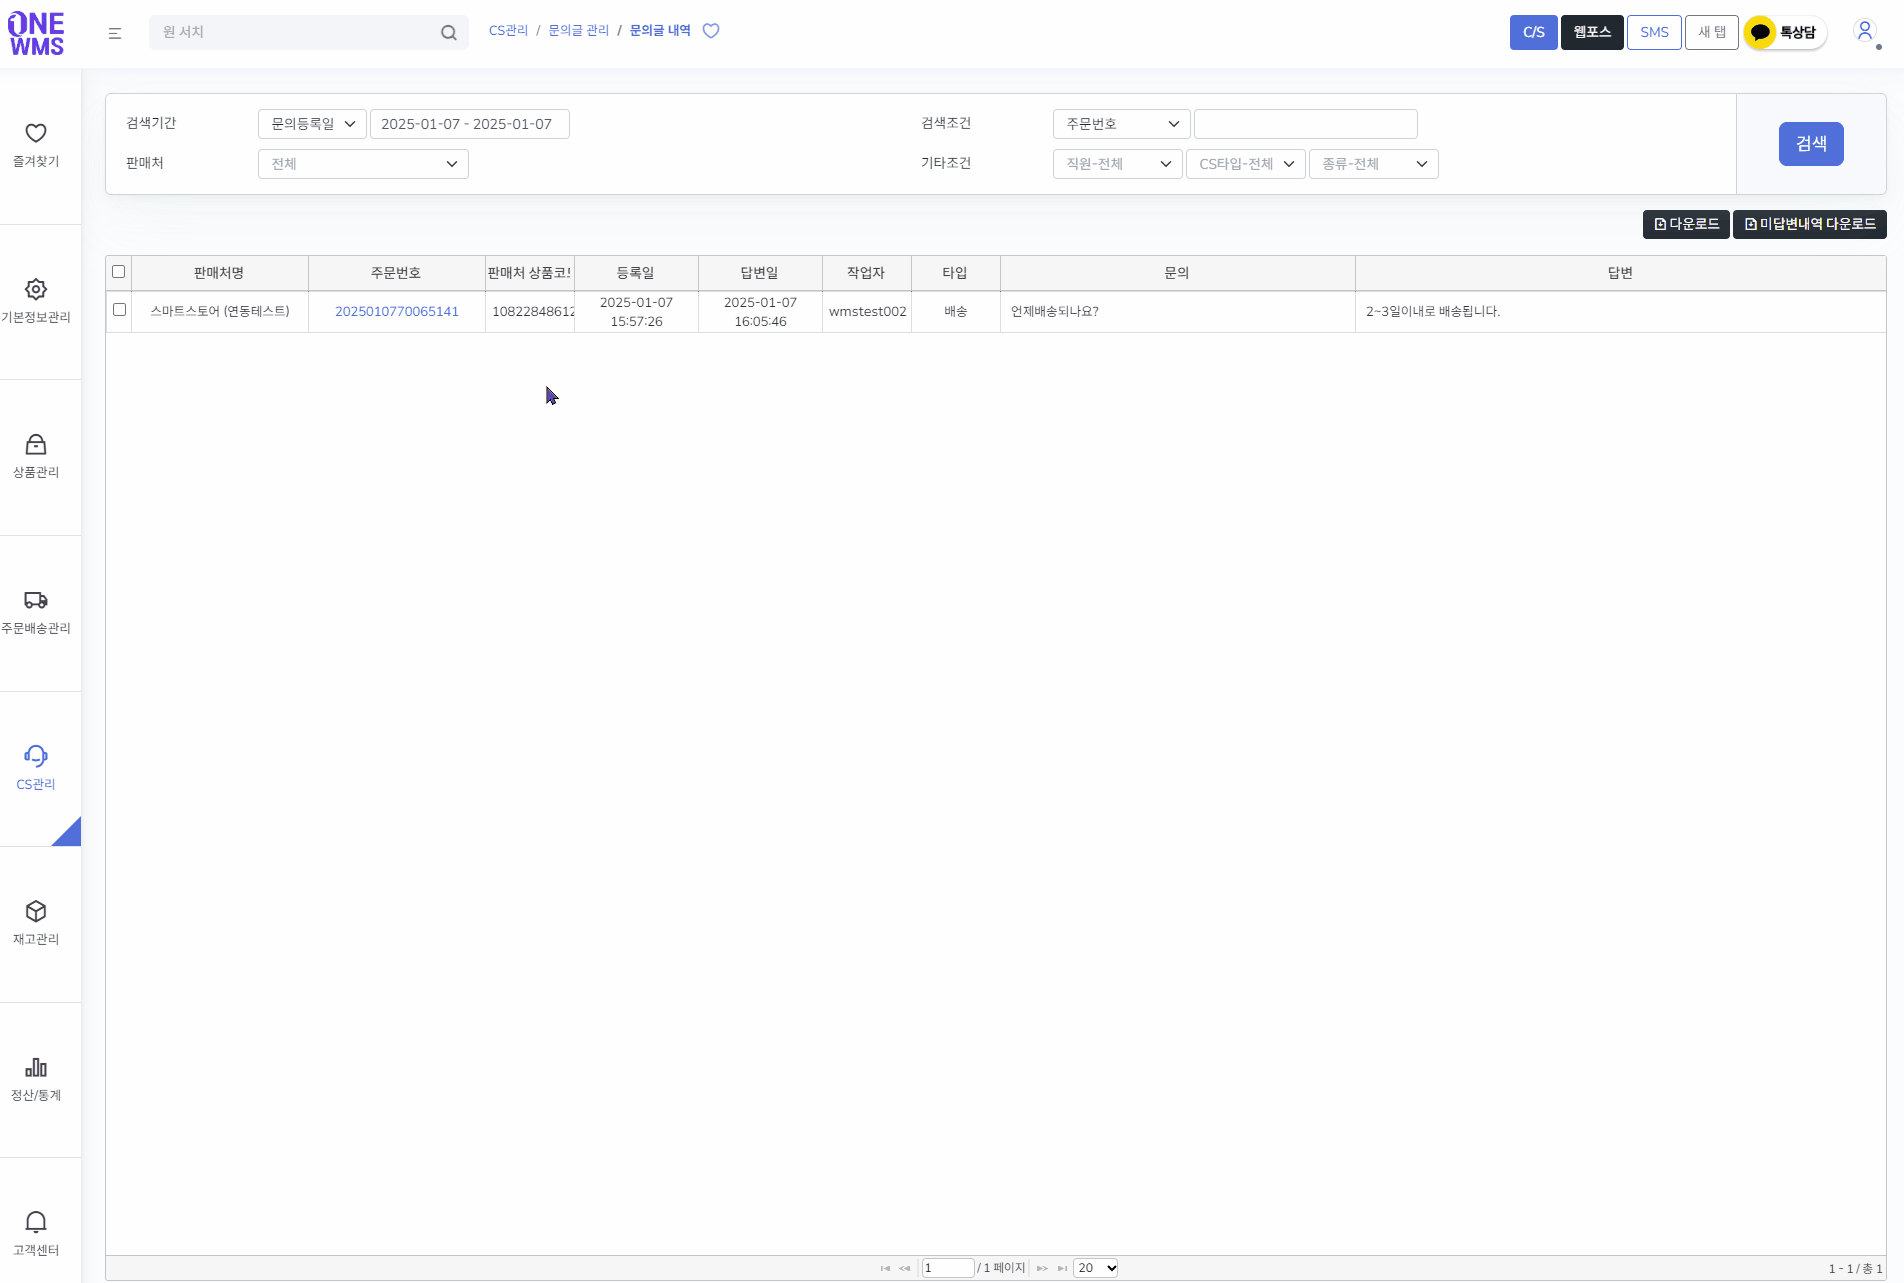Screen dimensions: 1904x1283
Task: Open the CS타입-전체 dropdown
Action: coord(1245,164)
